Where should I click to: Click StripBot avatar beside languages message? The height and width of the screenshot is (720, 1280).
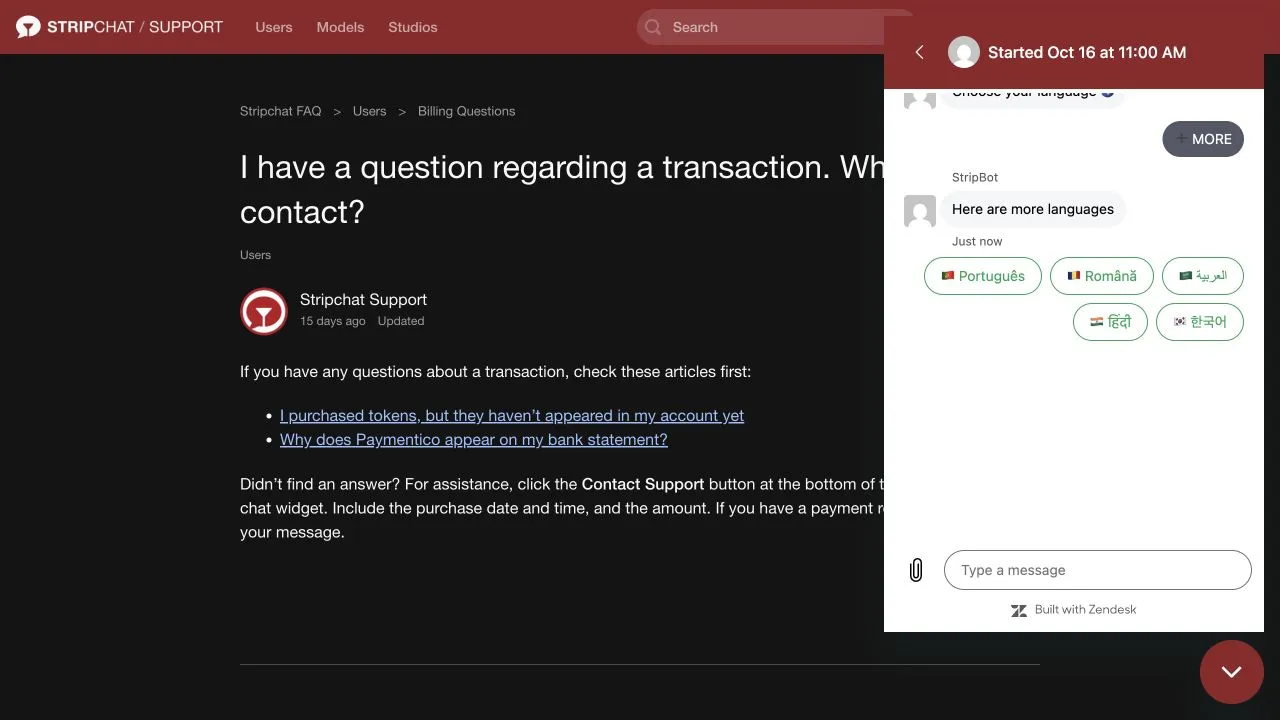[920, 211]
